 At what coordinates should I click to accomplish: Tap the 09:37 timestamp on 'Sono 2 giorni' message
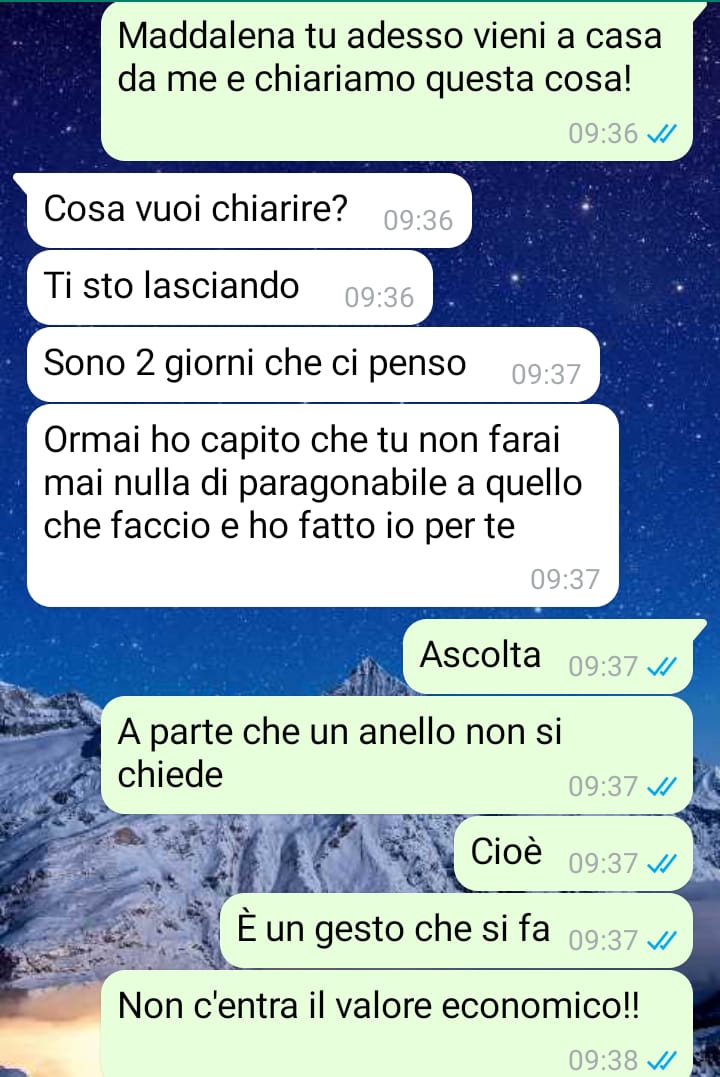546,375
